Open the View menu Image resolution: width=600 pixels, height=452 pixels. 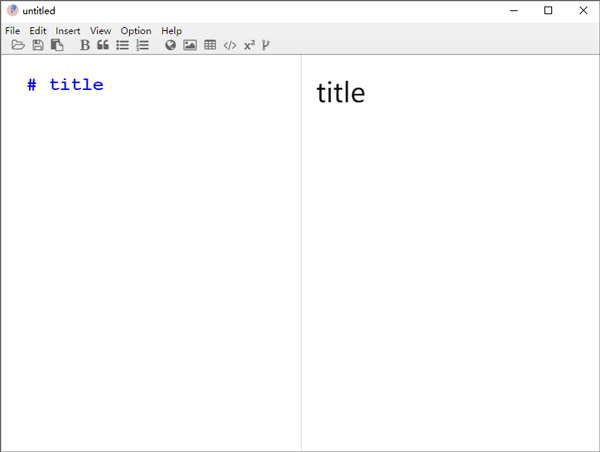click(x=101, y=31)
